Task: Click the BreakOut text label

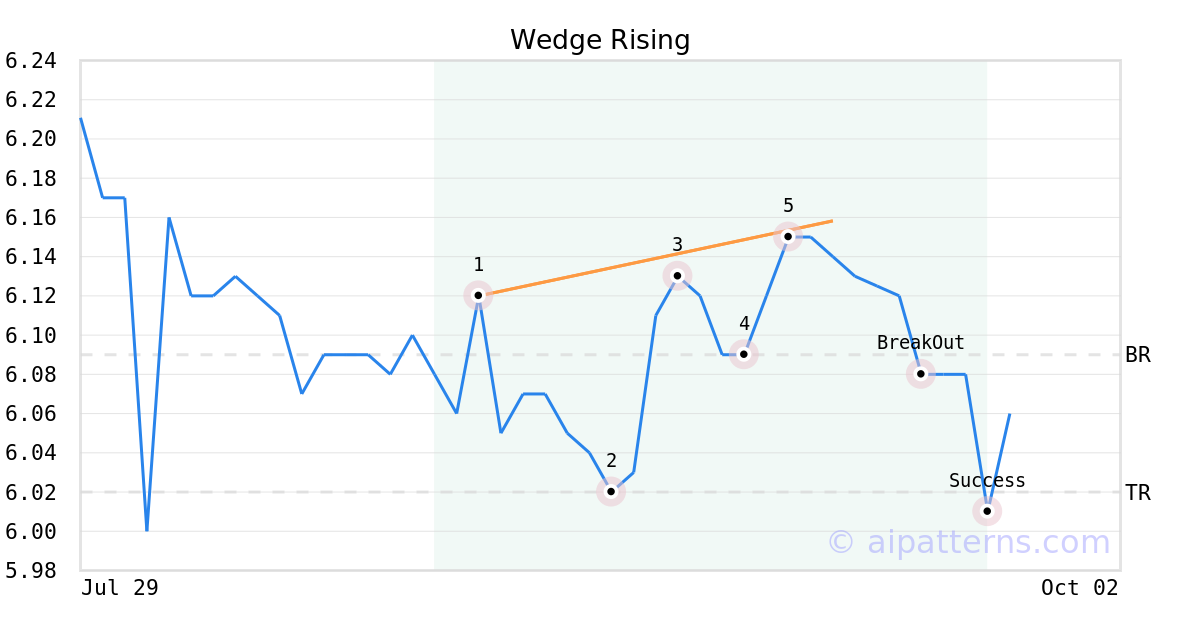Action: pos(921,343)
